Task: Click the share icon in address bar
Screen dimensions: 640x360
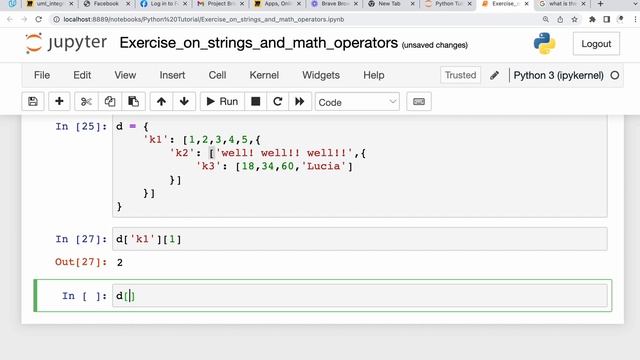Action: pos(560,19)
